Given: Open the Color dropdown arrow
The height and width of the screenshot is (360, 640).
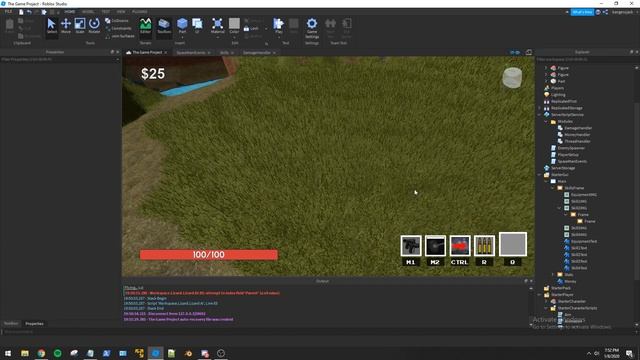Looking at the screenshot, I should (234, 37).
